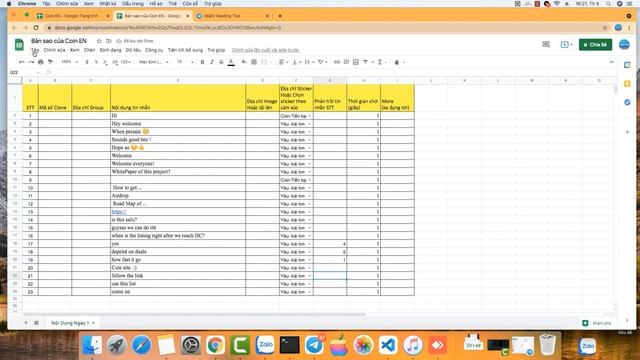Open Terminal from the Dock
This screenshot has height=360, width=640.
289,345
